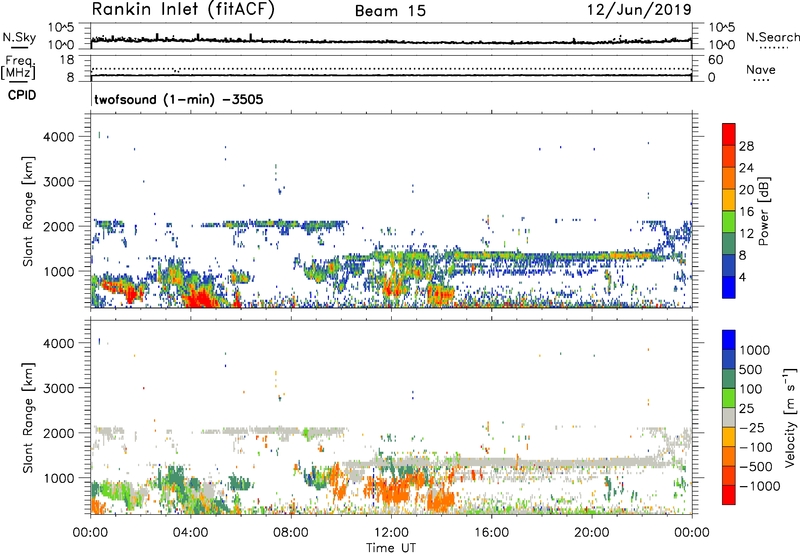Click the '1000' range tick in Velocity panel
This screenshot has width=800, height=554.
[x=59, y=477]
